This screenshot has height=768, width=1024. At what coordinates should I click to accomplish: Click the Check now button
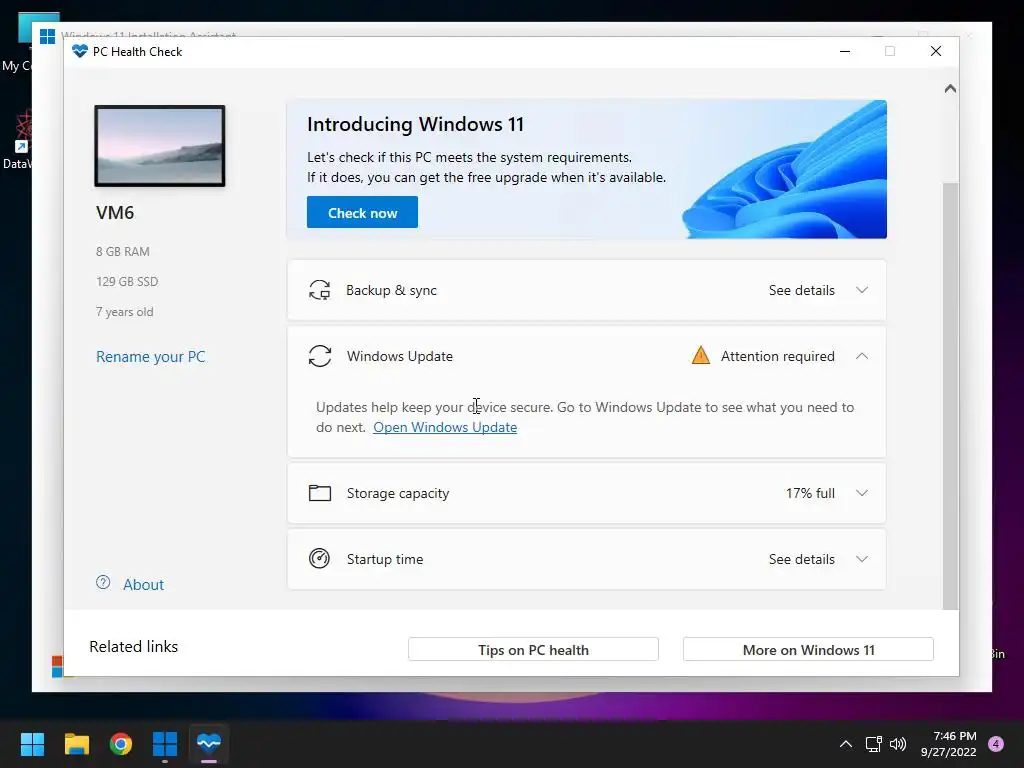click(x=362, y=212)
